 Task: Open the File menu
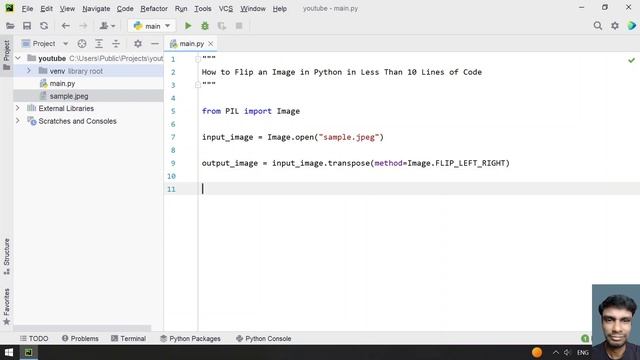[27, 9]
